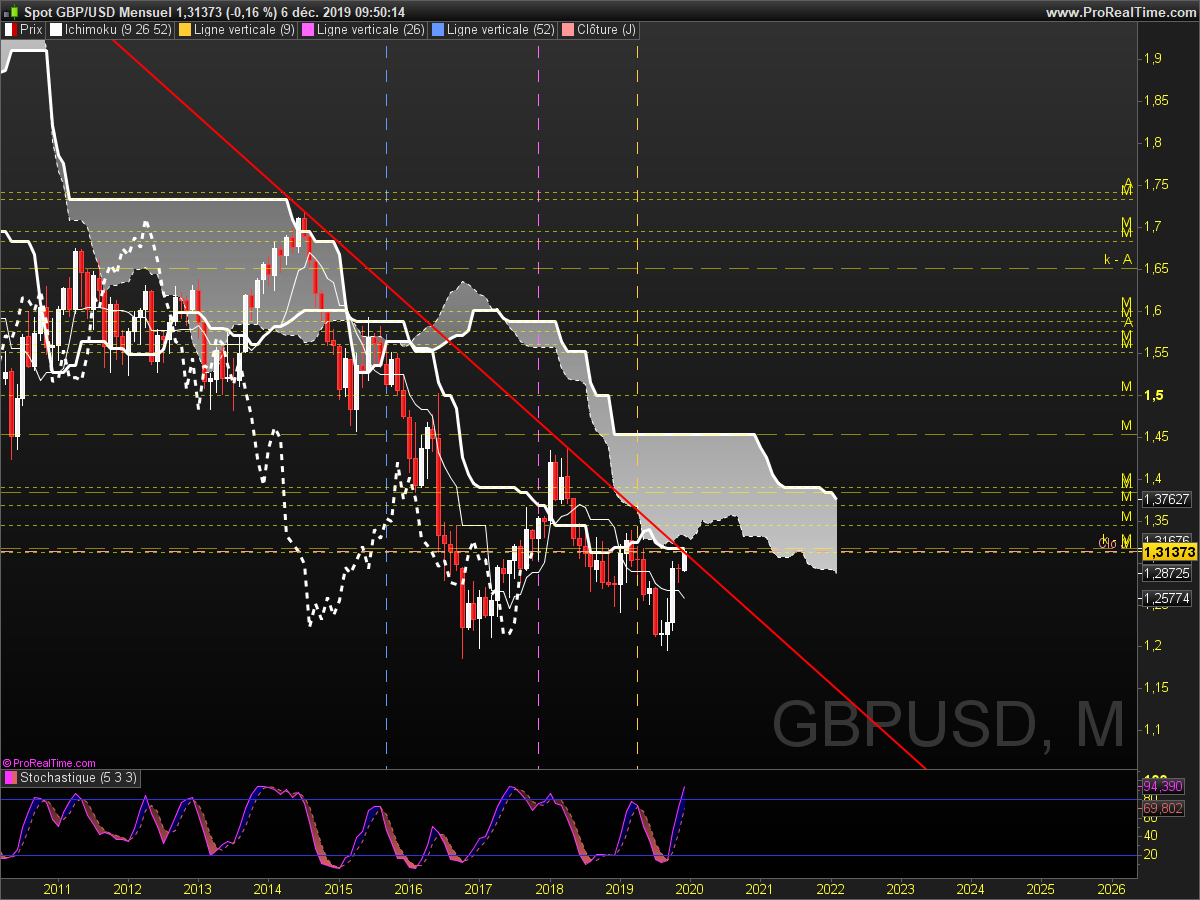Select the Ligne verticale (26) label
This screenshot has width=1200, height=900.
(x=370, y=30)
